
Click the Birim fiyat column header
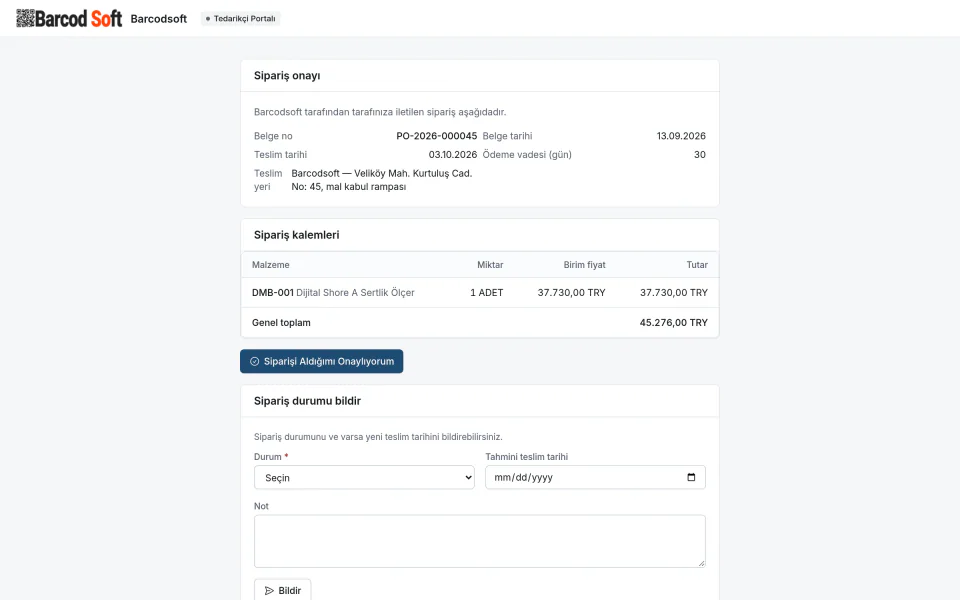point(585,265)
